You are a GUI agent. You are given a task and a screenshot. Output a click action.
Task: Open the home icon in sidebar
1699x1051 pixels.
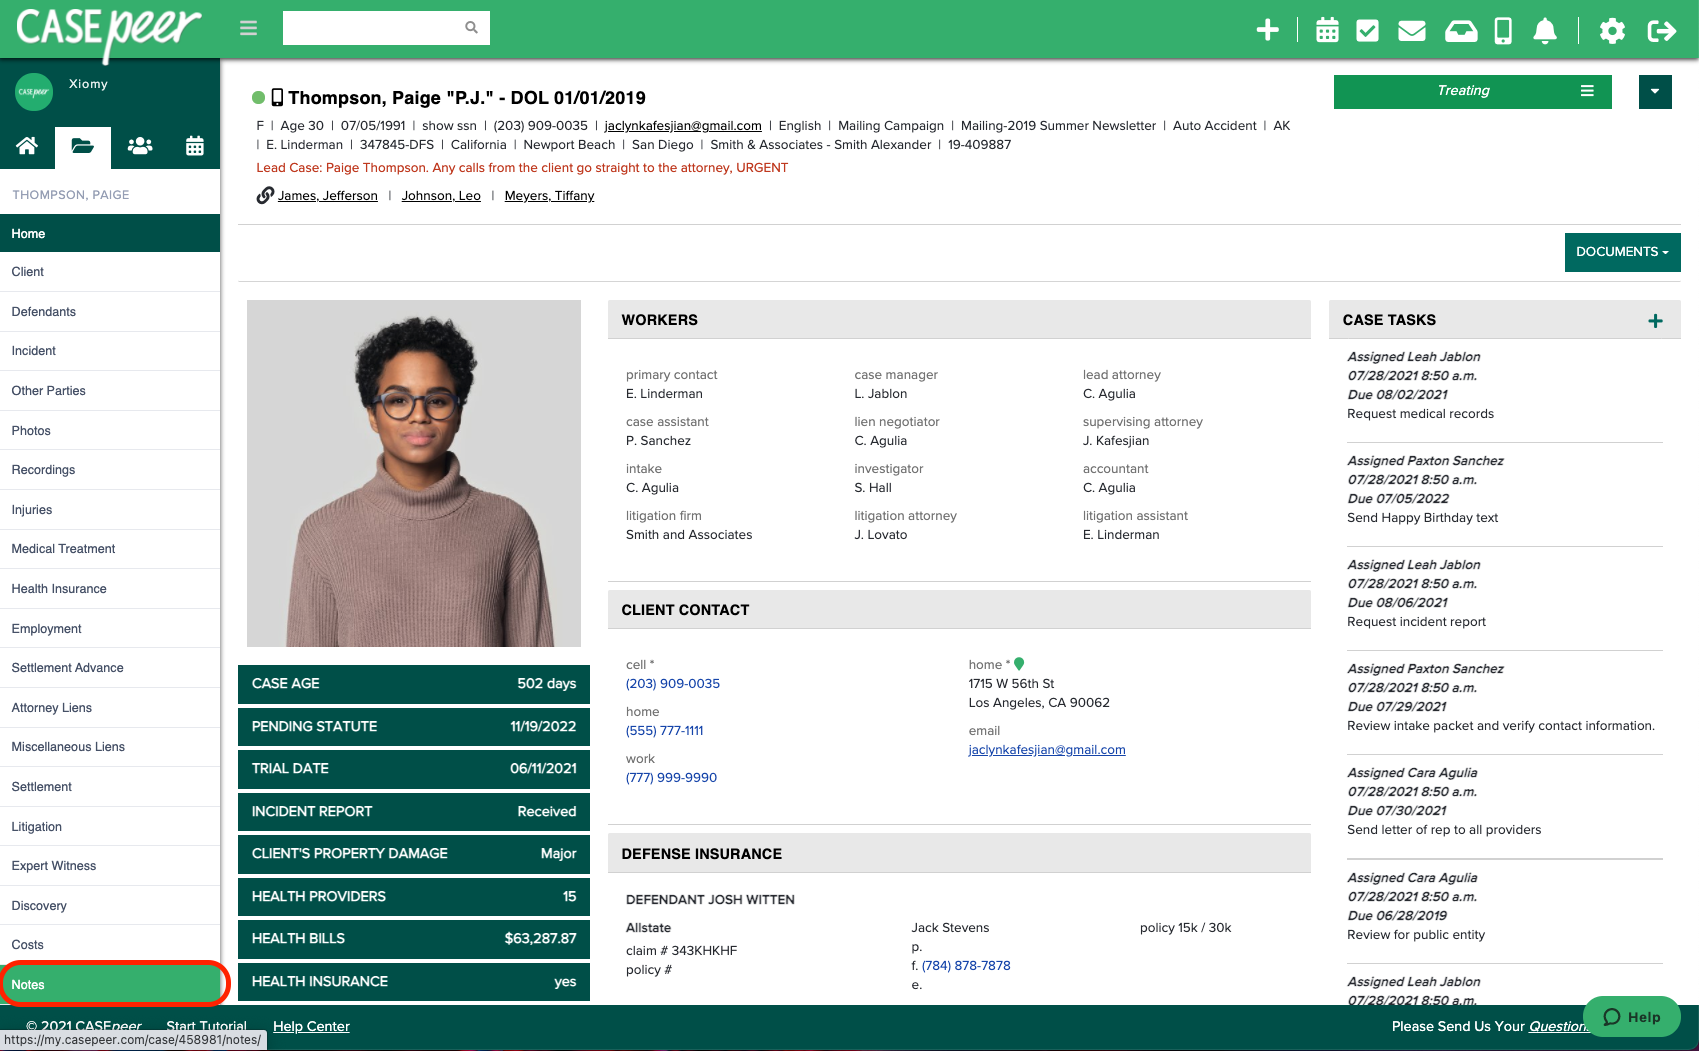pos(27,146)
